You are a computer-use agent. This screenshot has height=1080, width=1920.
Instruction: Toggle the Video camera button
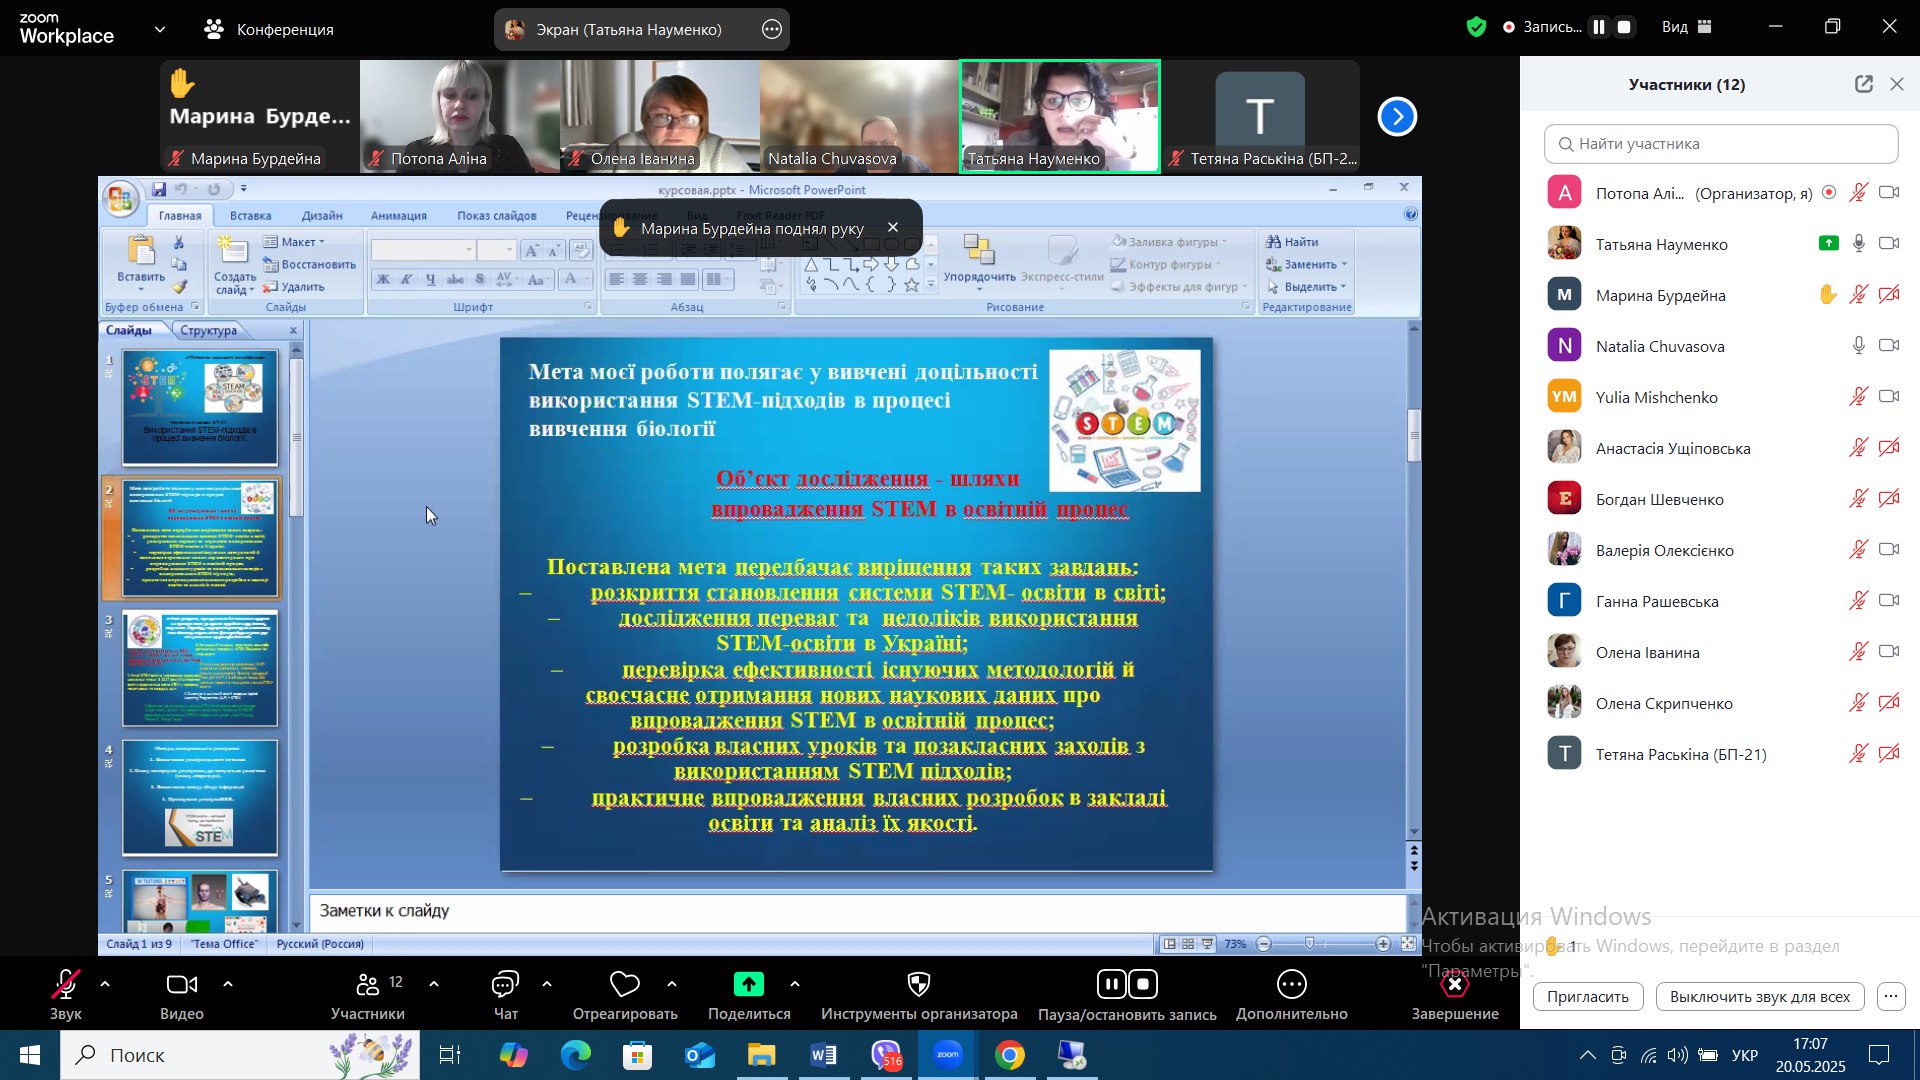point(181,985)
